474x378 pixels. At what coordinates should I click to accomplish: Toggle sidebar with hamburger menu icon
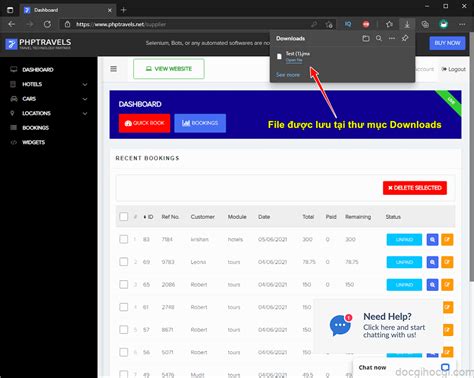114,69
